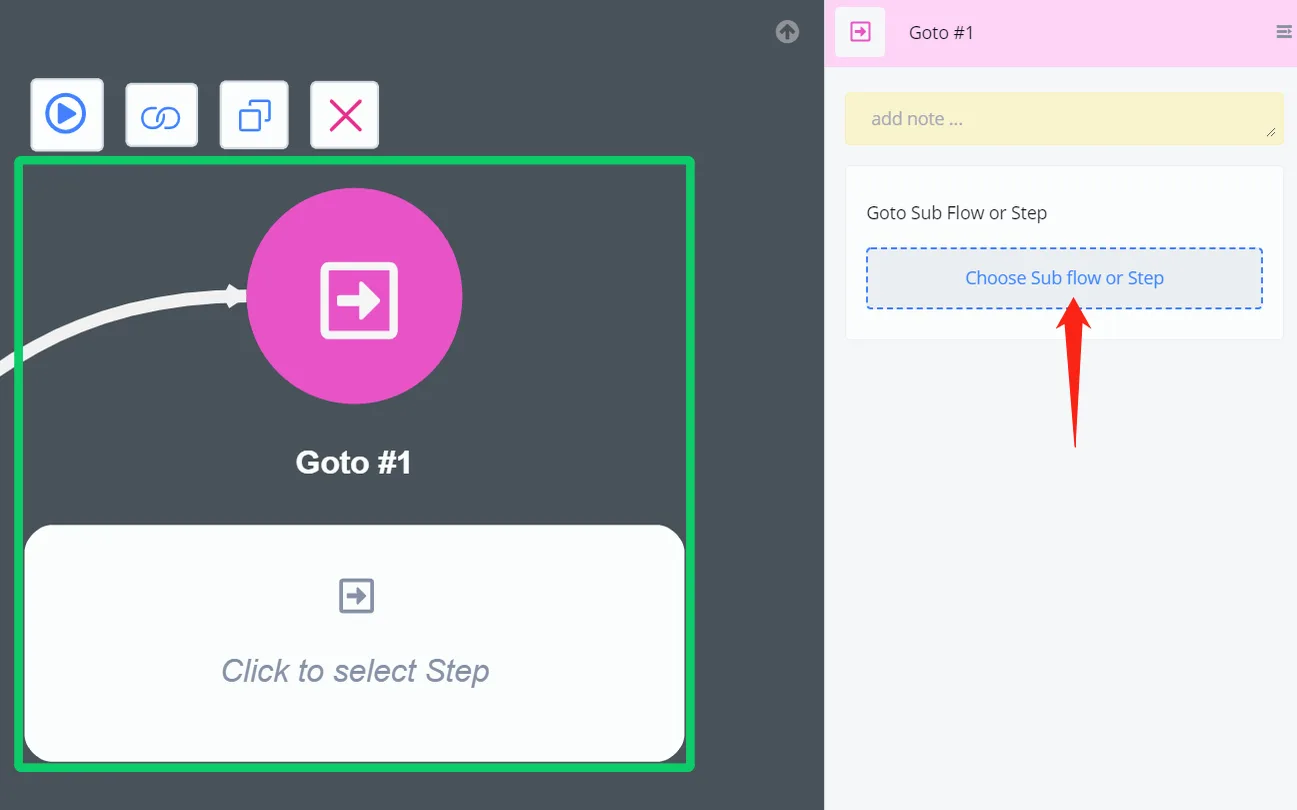Click the pink goto icon in panel header
Image resolution: width=1297 pixels, height=810 pixels.
pos(860,32)
